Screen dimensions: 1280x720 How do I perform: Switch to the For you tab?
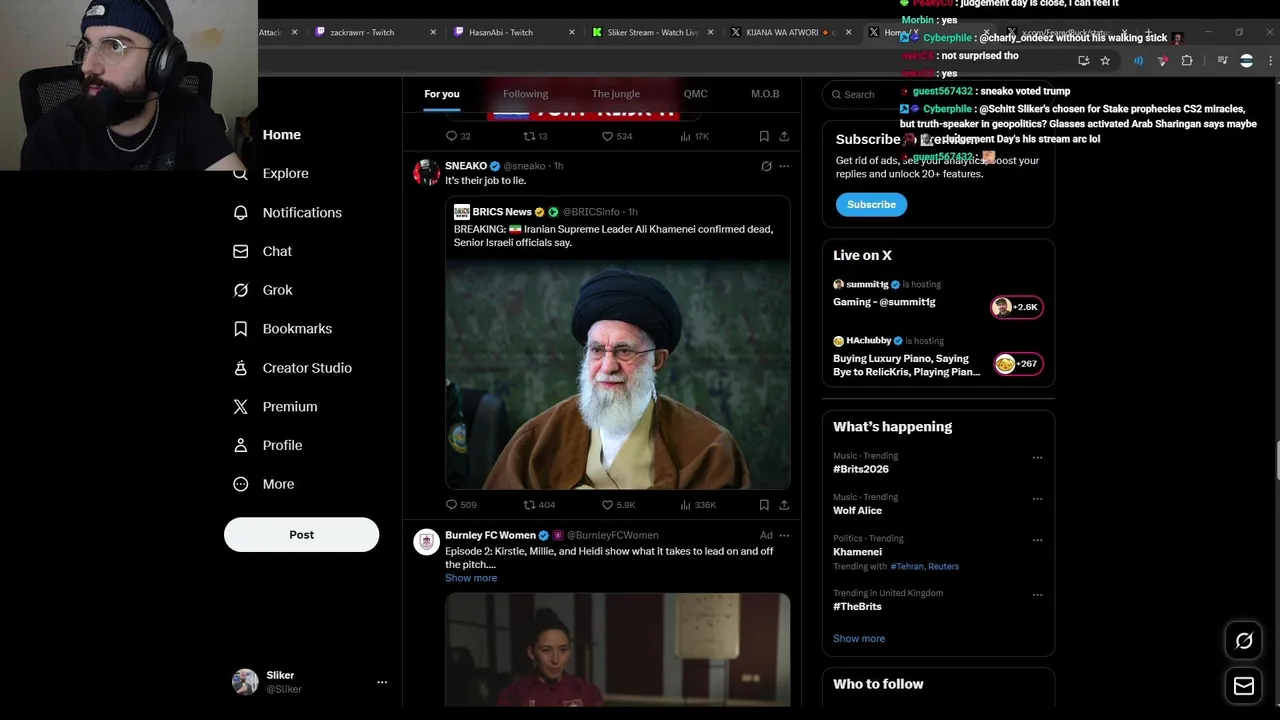442,94
